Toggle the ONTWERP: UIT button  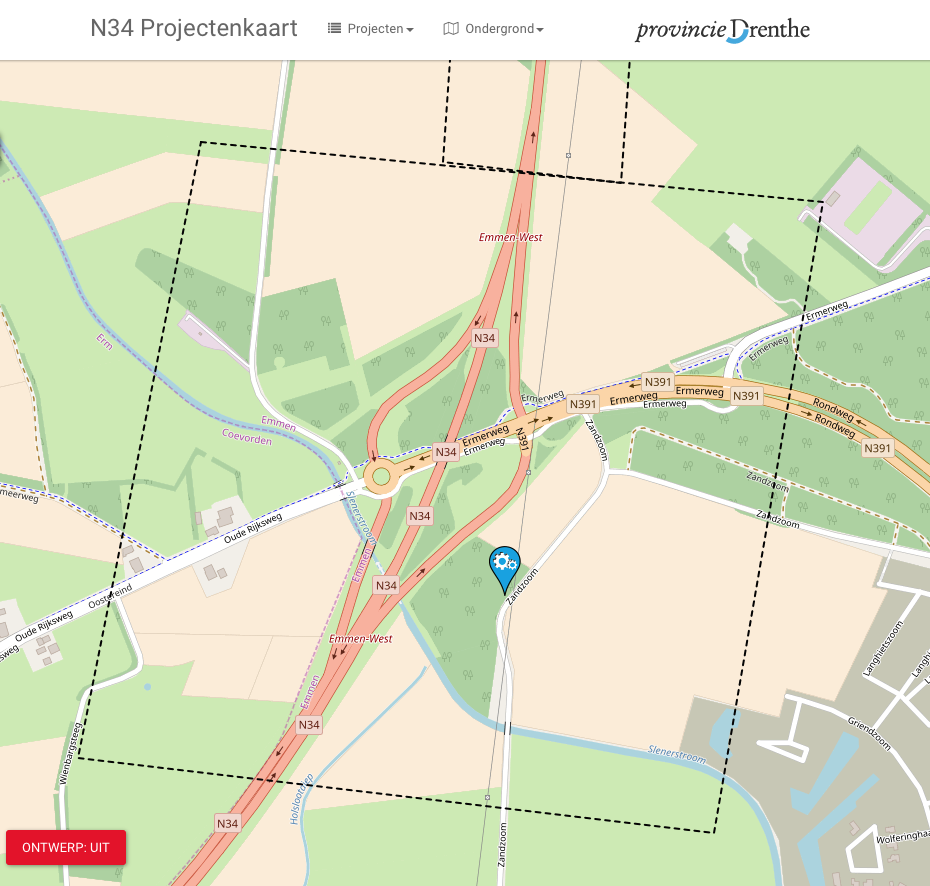pos(66,847)
